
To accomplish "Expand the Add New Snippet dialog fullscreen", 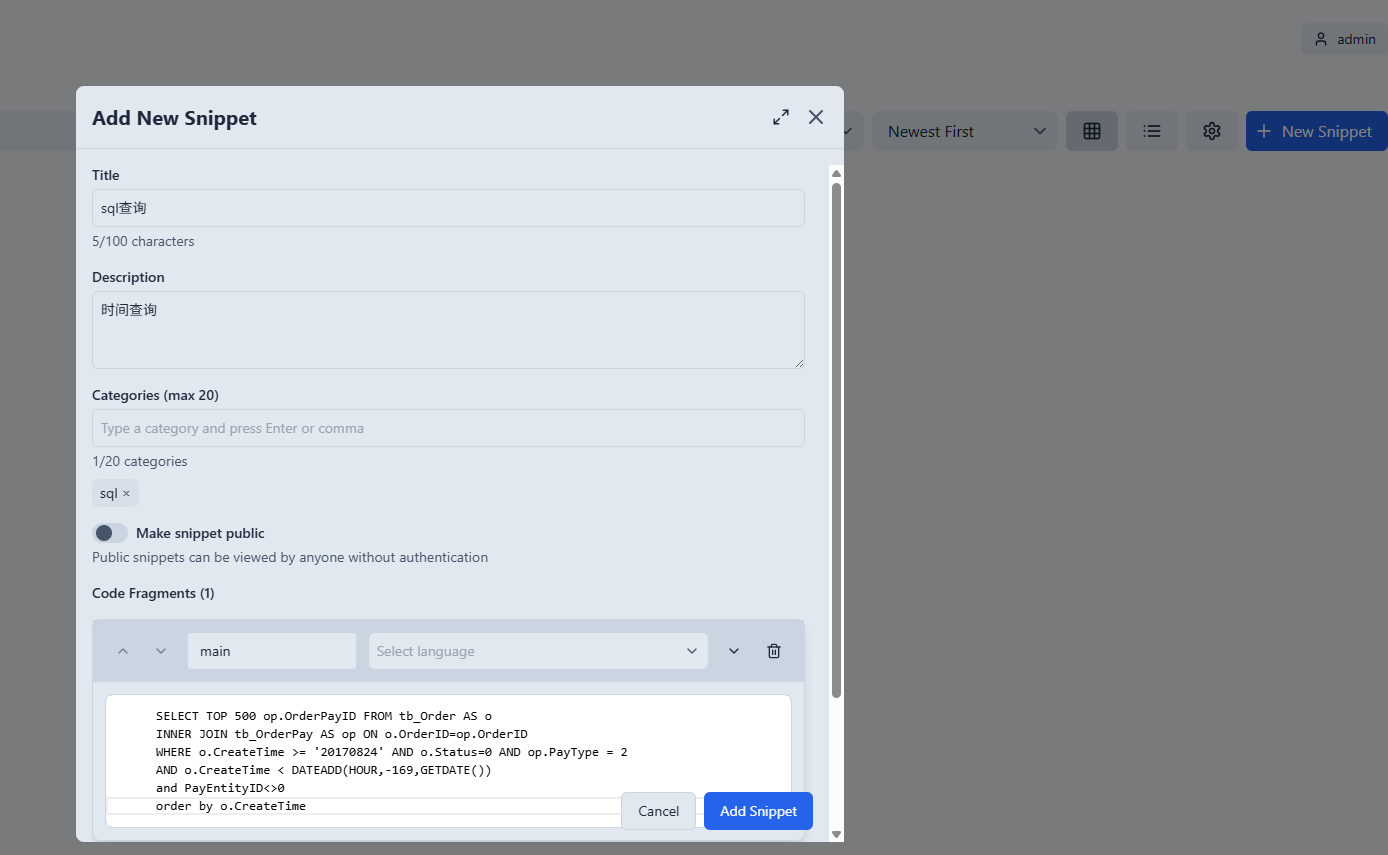I will (781, 117).
